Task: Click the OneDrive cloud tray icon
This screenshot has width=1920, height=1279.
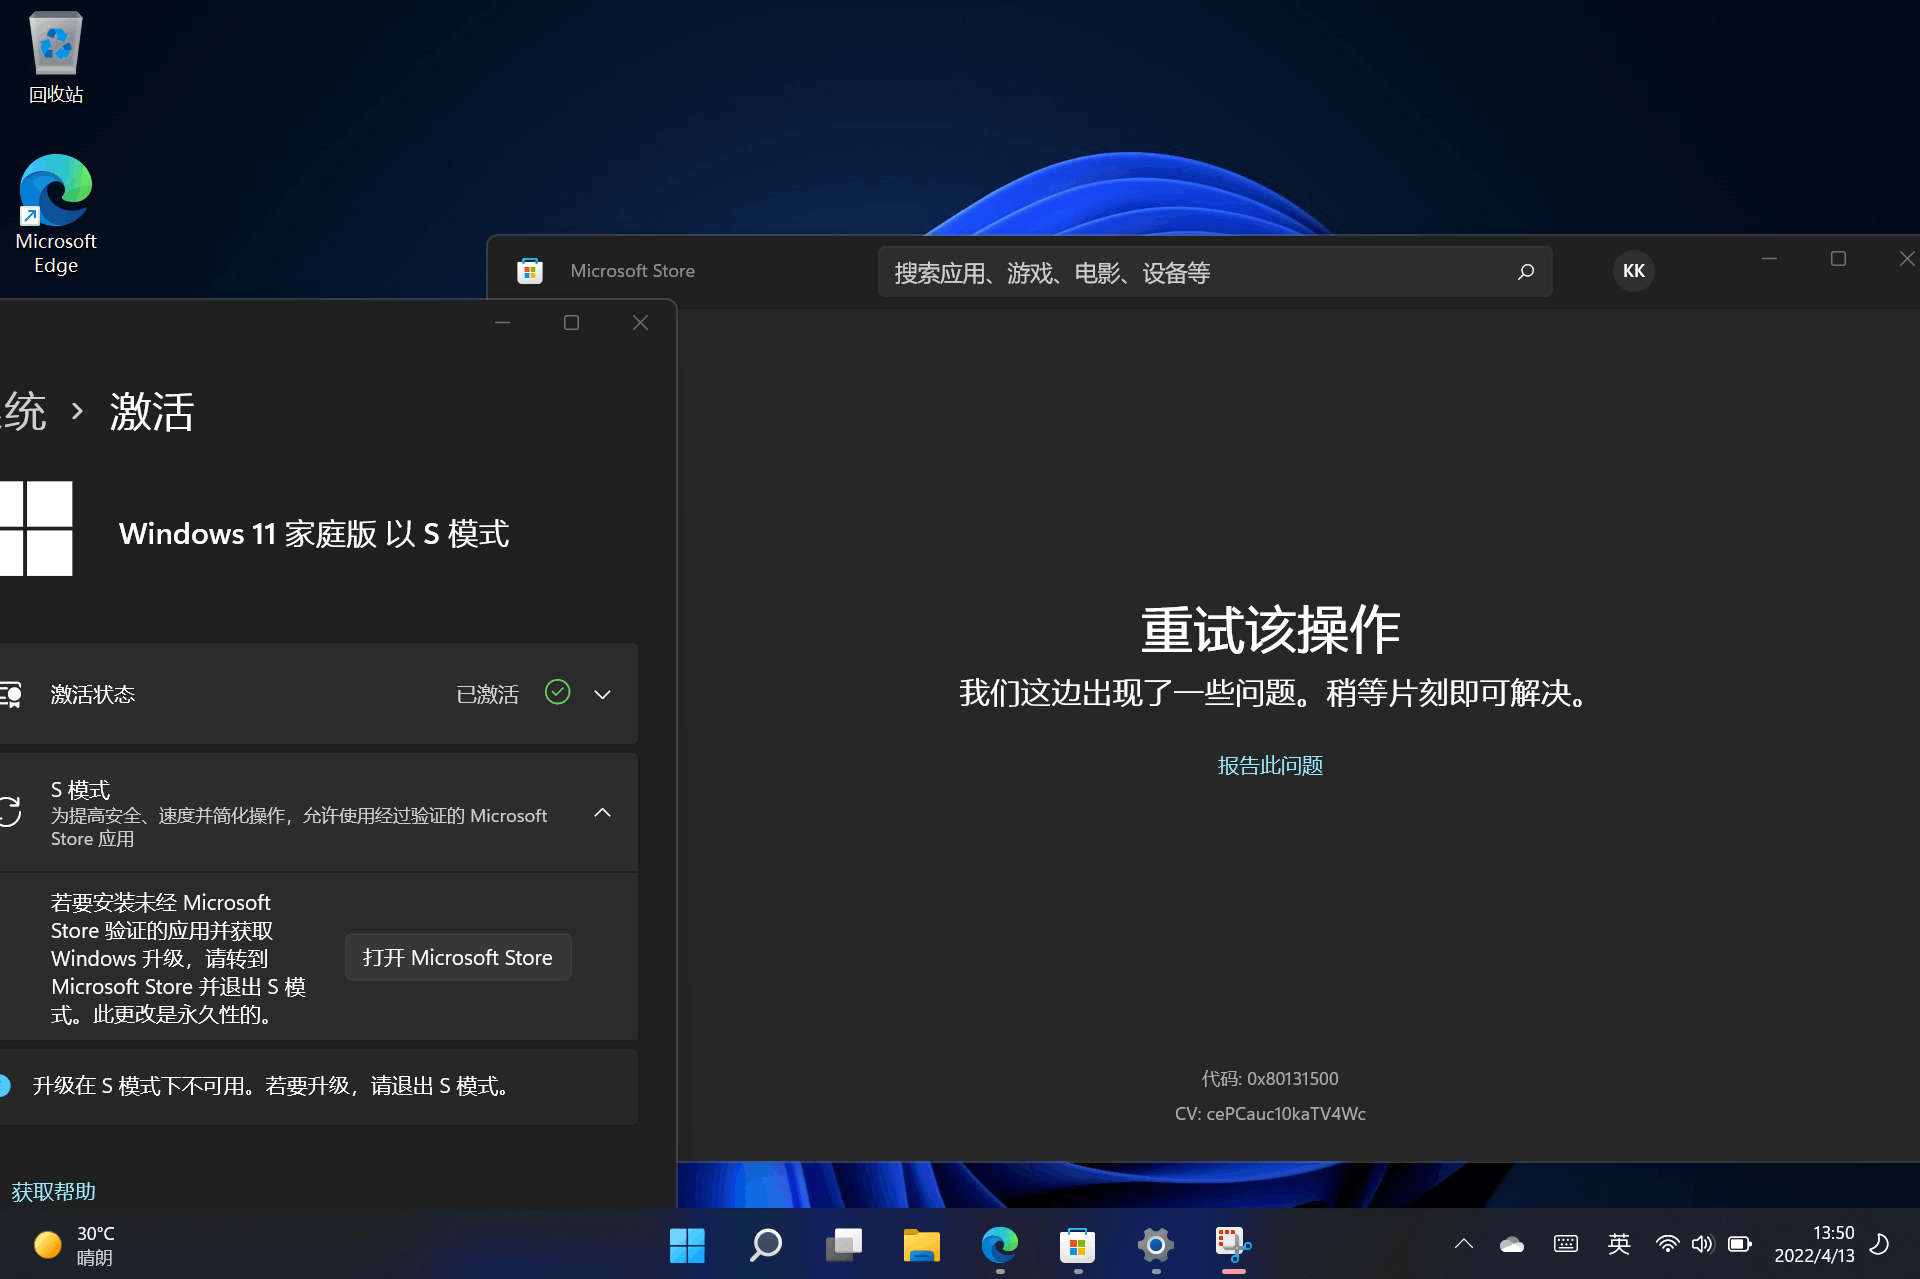Action: pyautogui.click(x=1512, y=1244)
